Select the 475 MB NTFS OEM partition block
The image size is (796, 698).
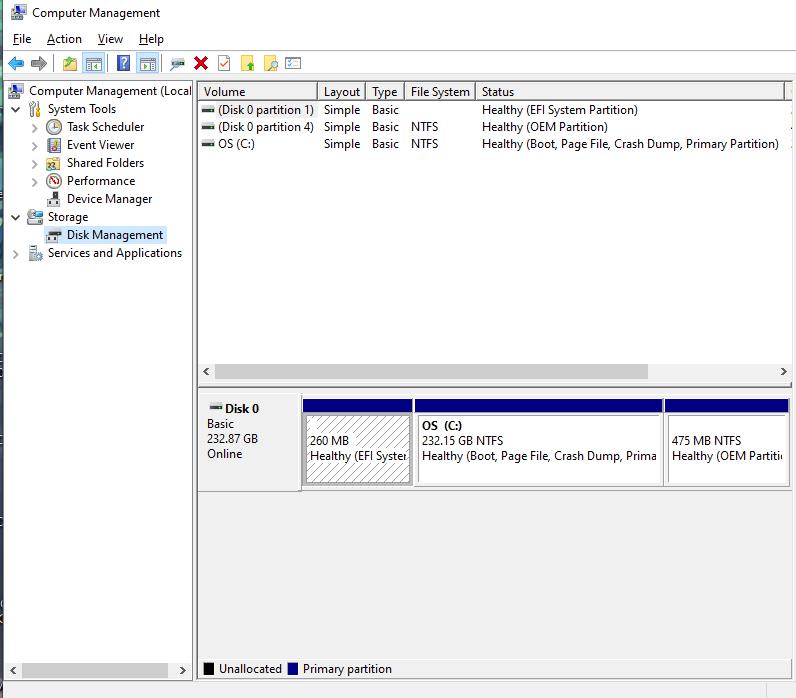(727, 442)
